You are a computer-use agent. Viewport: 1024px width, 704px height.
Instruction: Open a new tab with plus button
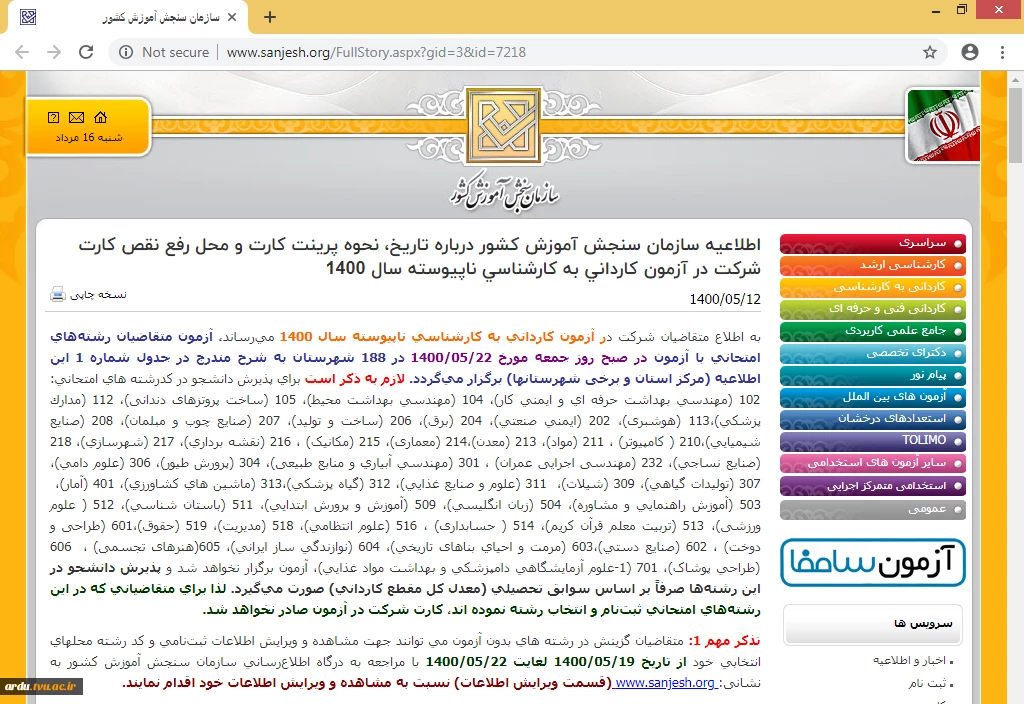click(270, 18)
